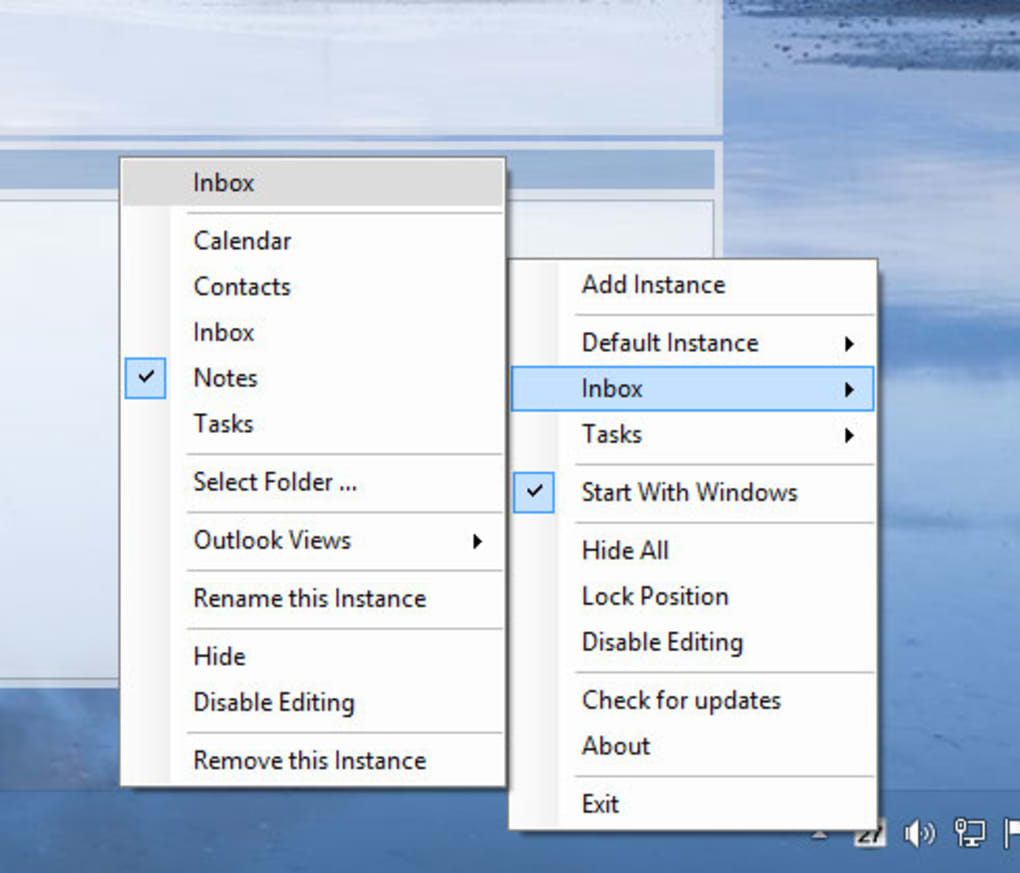Open the network icon in system tray
1020x873 pixels.
point(969,833)
